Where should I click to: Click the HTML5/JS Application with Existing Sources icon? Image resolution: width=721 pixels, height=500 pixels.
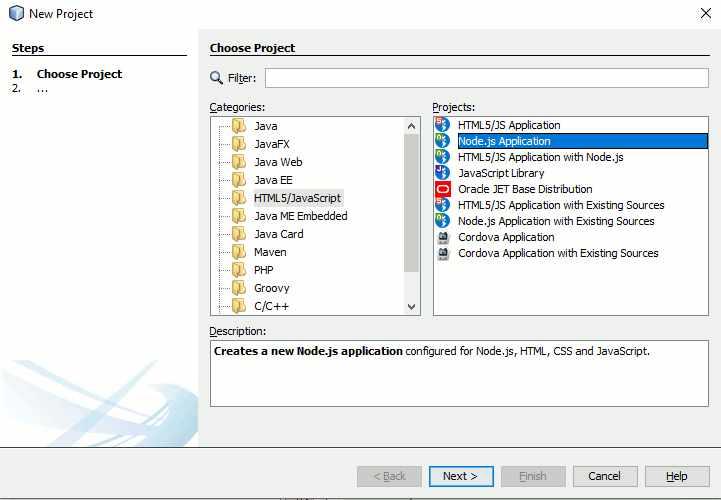coord(442,205)
